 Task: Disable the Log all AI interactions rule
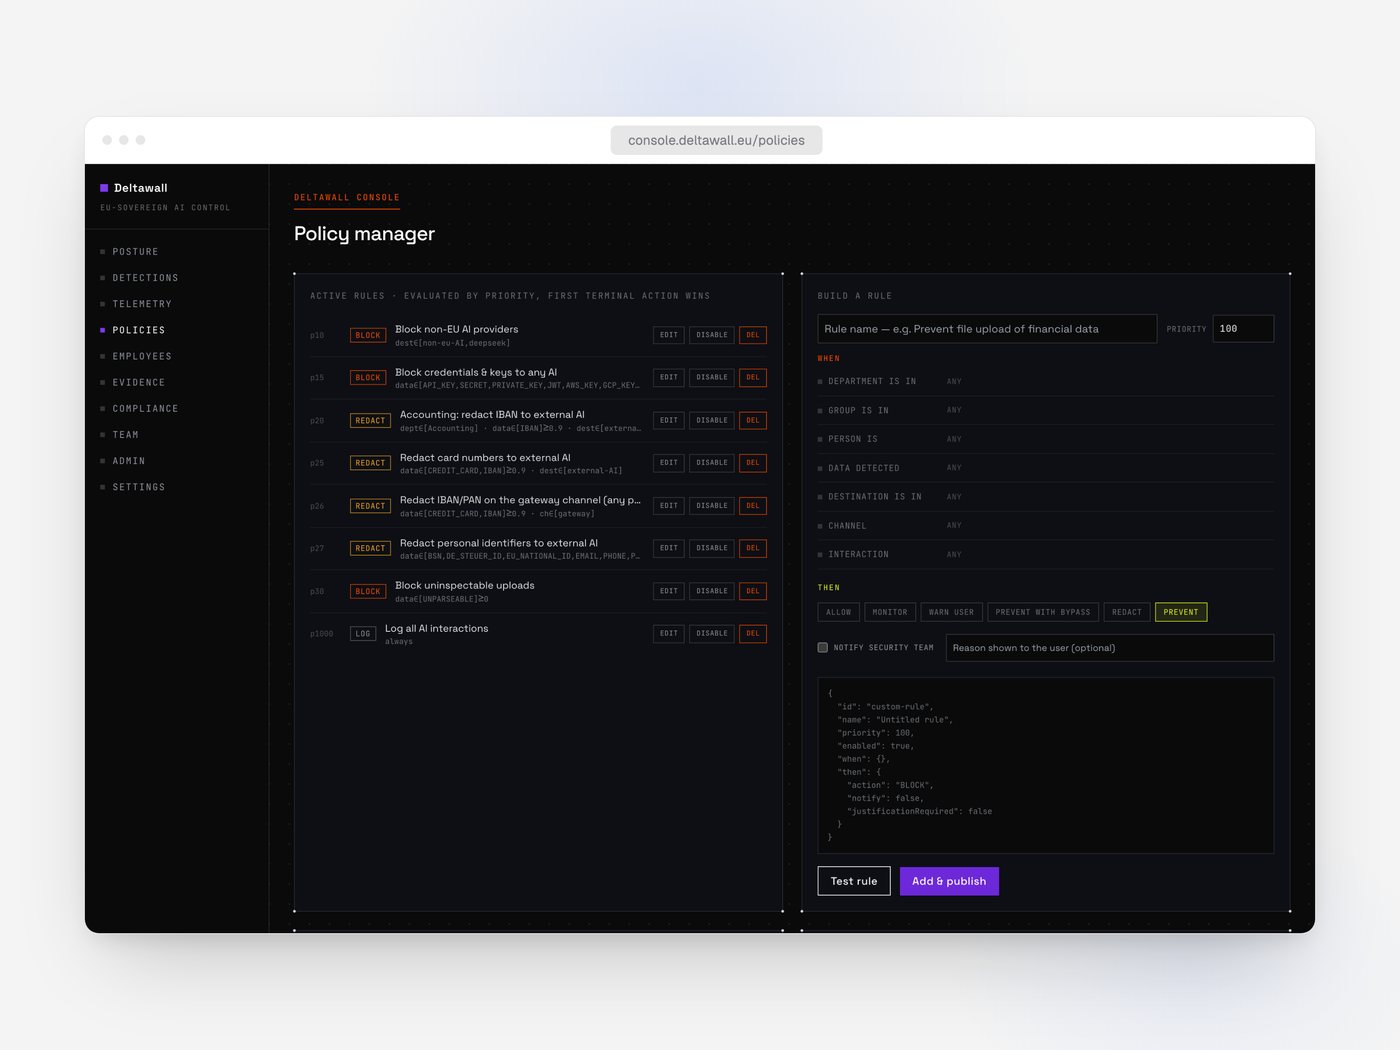point(712,633)
